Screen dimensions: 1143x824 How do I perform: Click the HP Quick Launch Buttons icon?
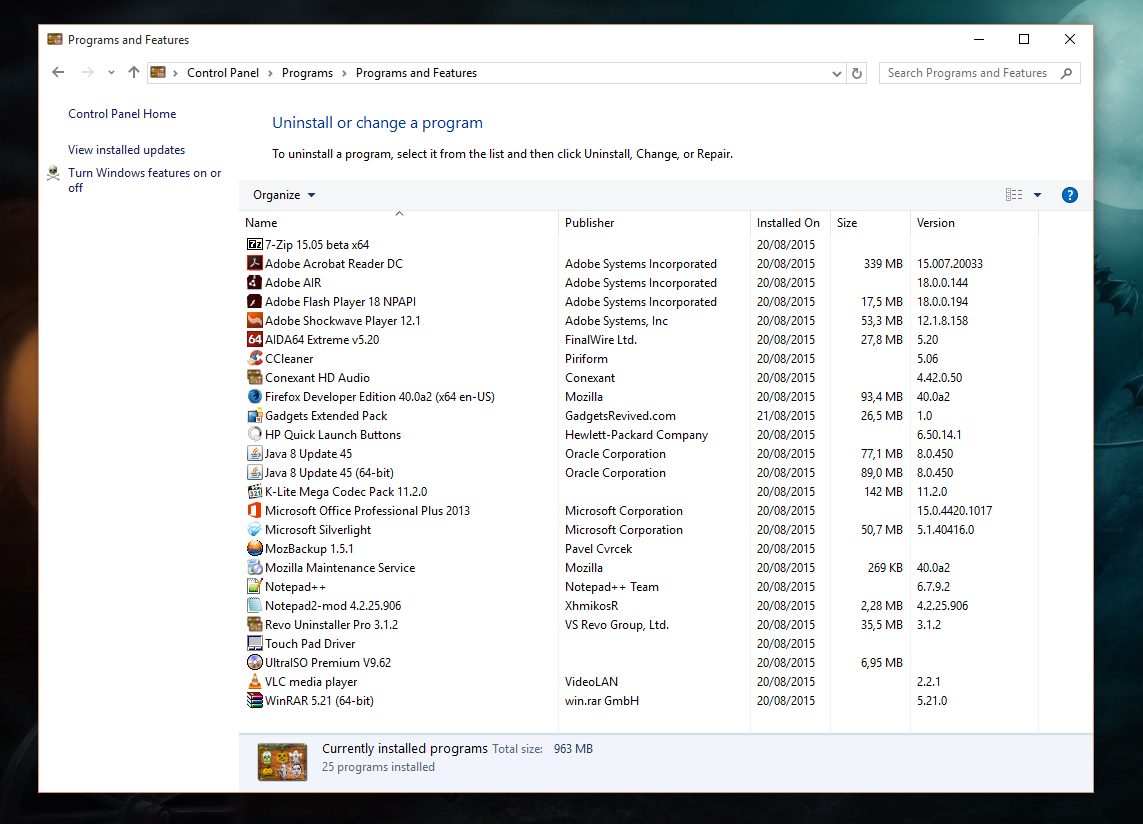(254, 435)
